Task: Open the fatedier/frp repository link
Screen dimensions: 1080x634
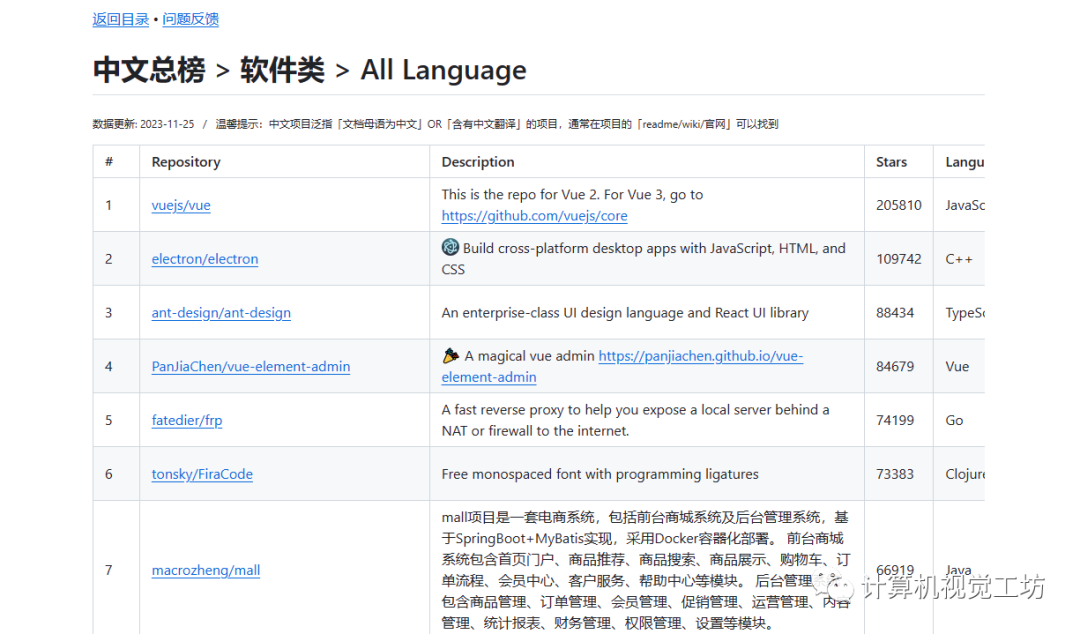Action: 187,420
